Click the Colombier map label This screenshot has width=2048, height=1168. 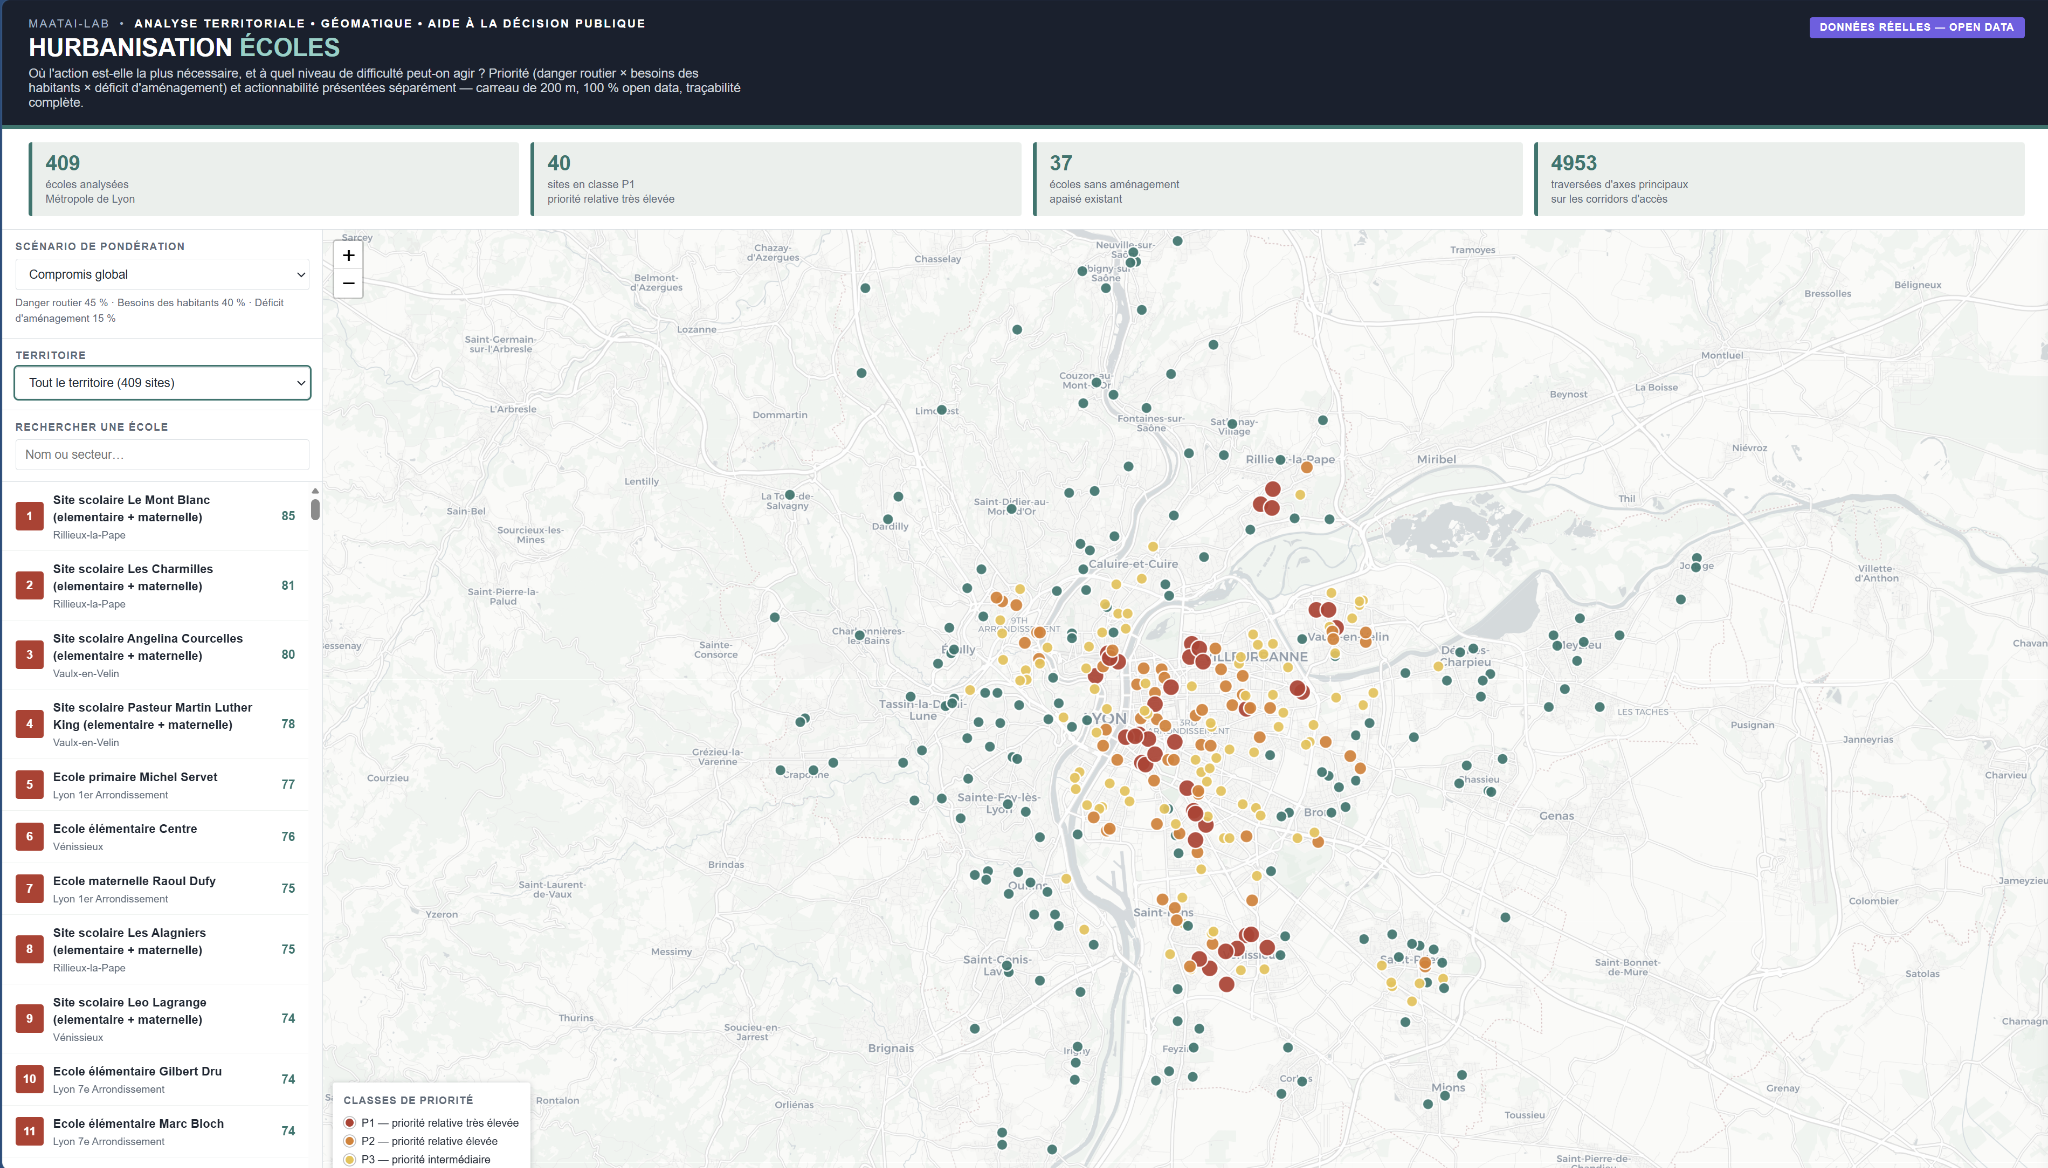(1873, 901)
